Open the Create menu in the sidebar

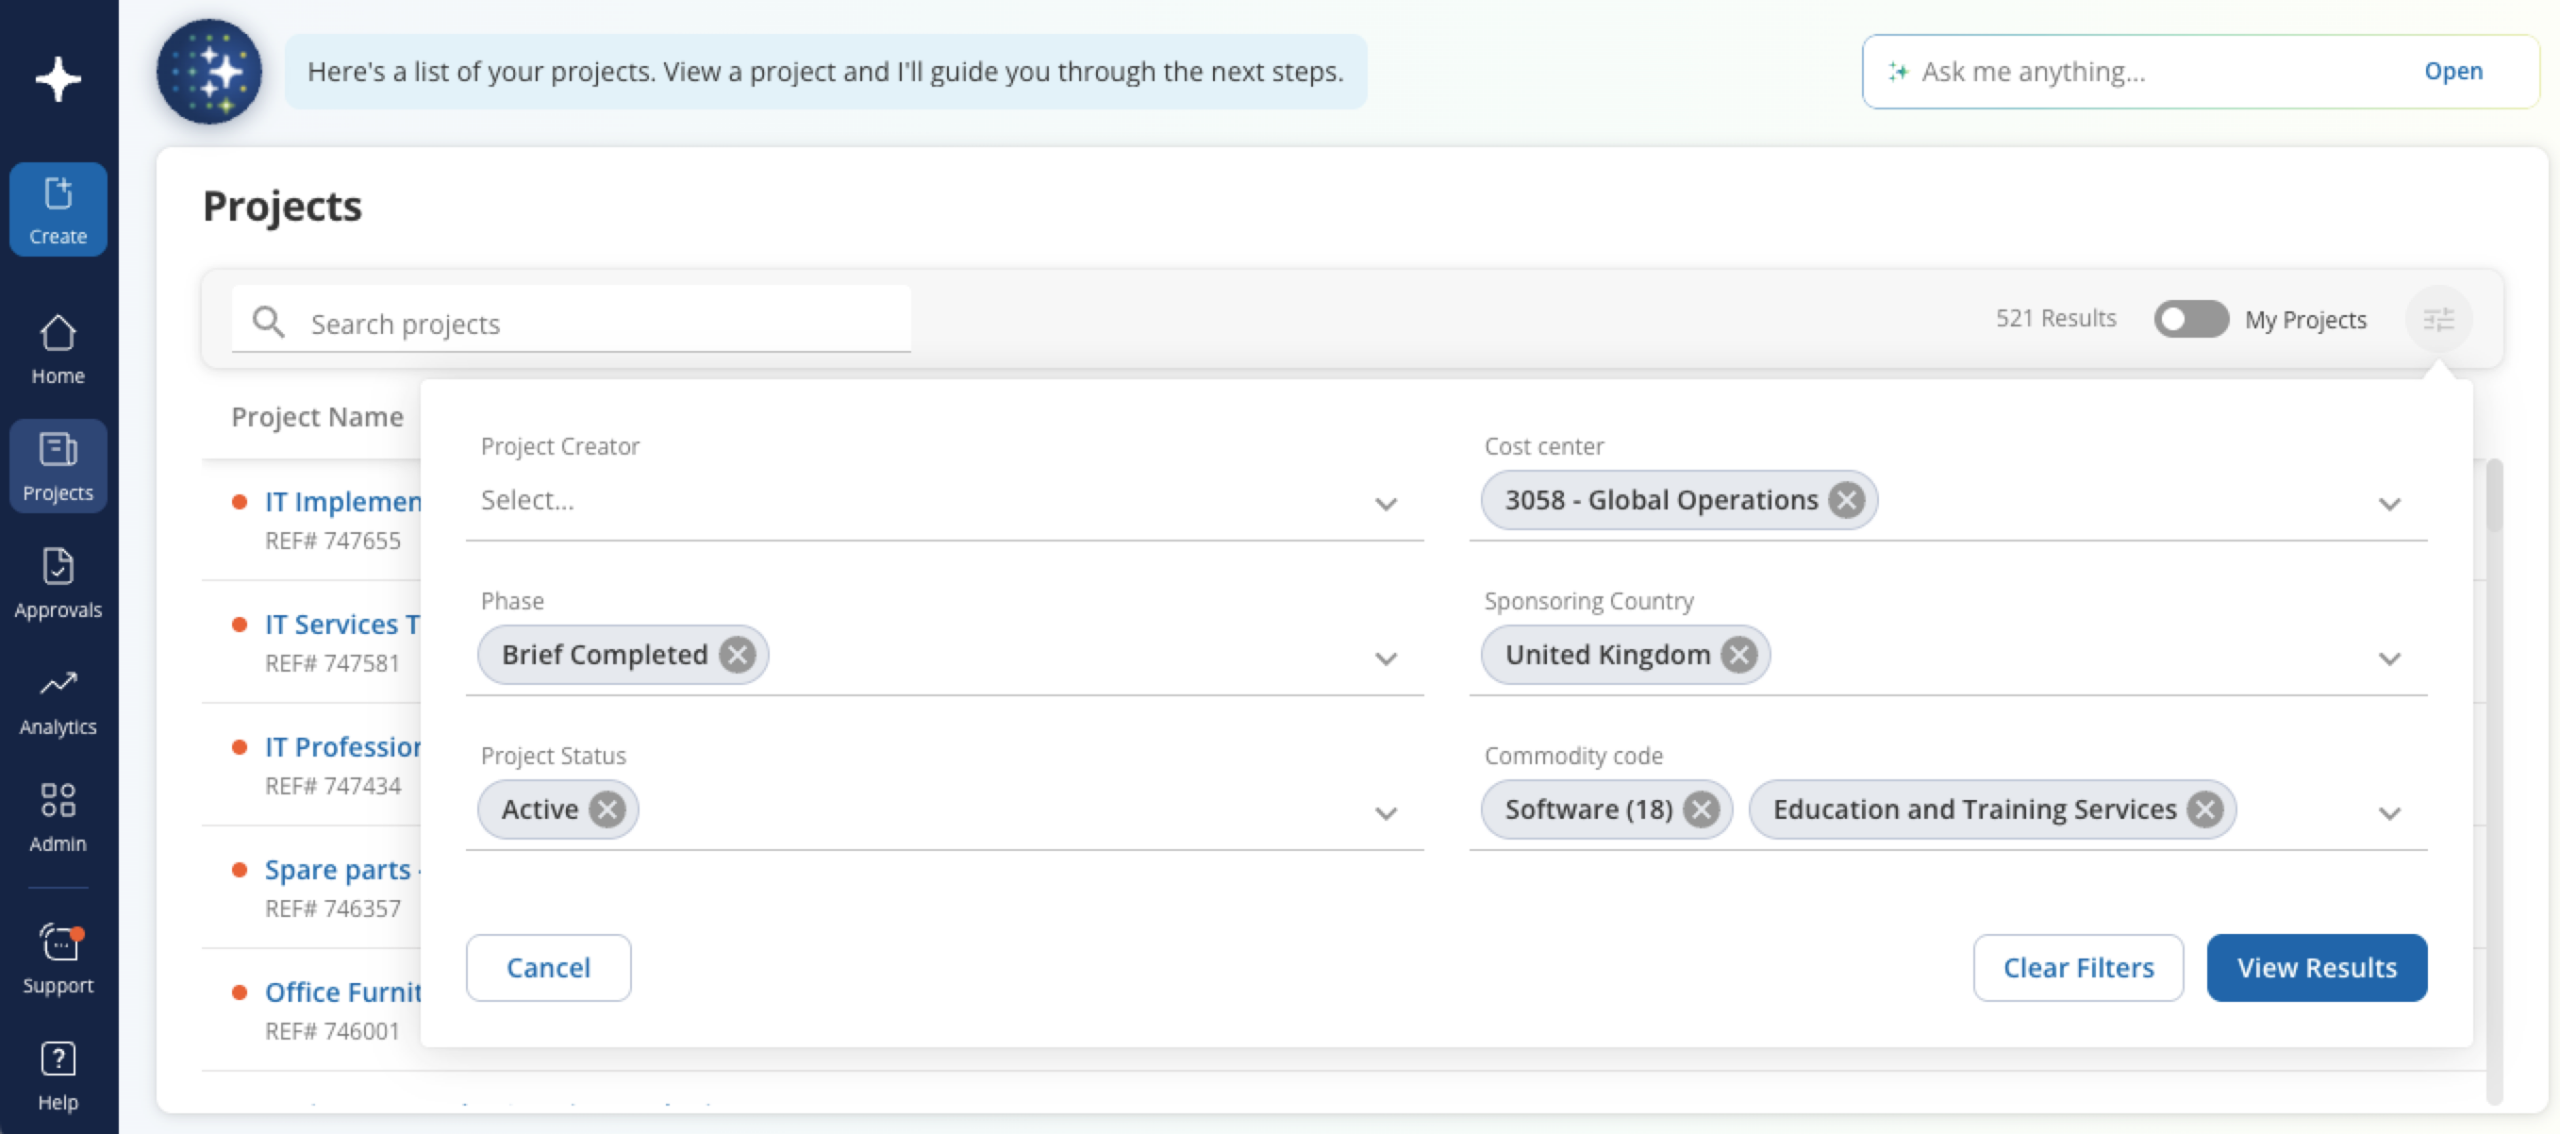point(58,210)
